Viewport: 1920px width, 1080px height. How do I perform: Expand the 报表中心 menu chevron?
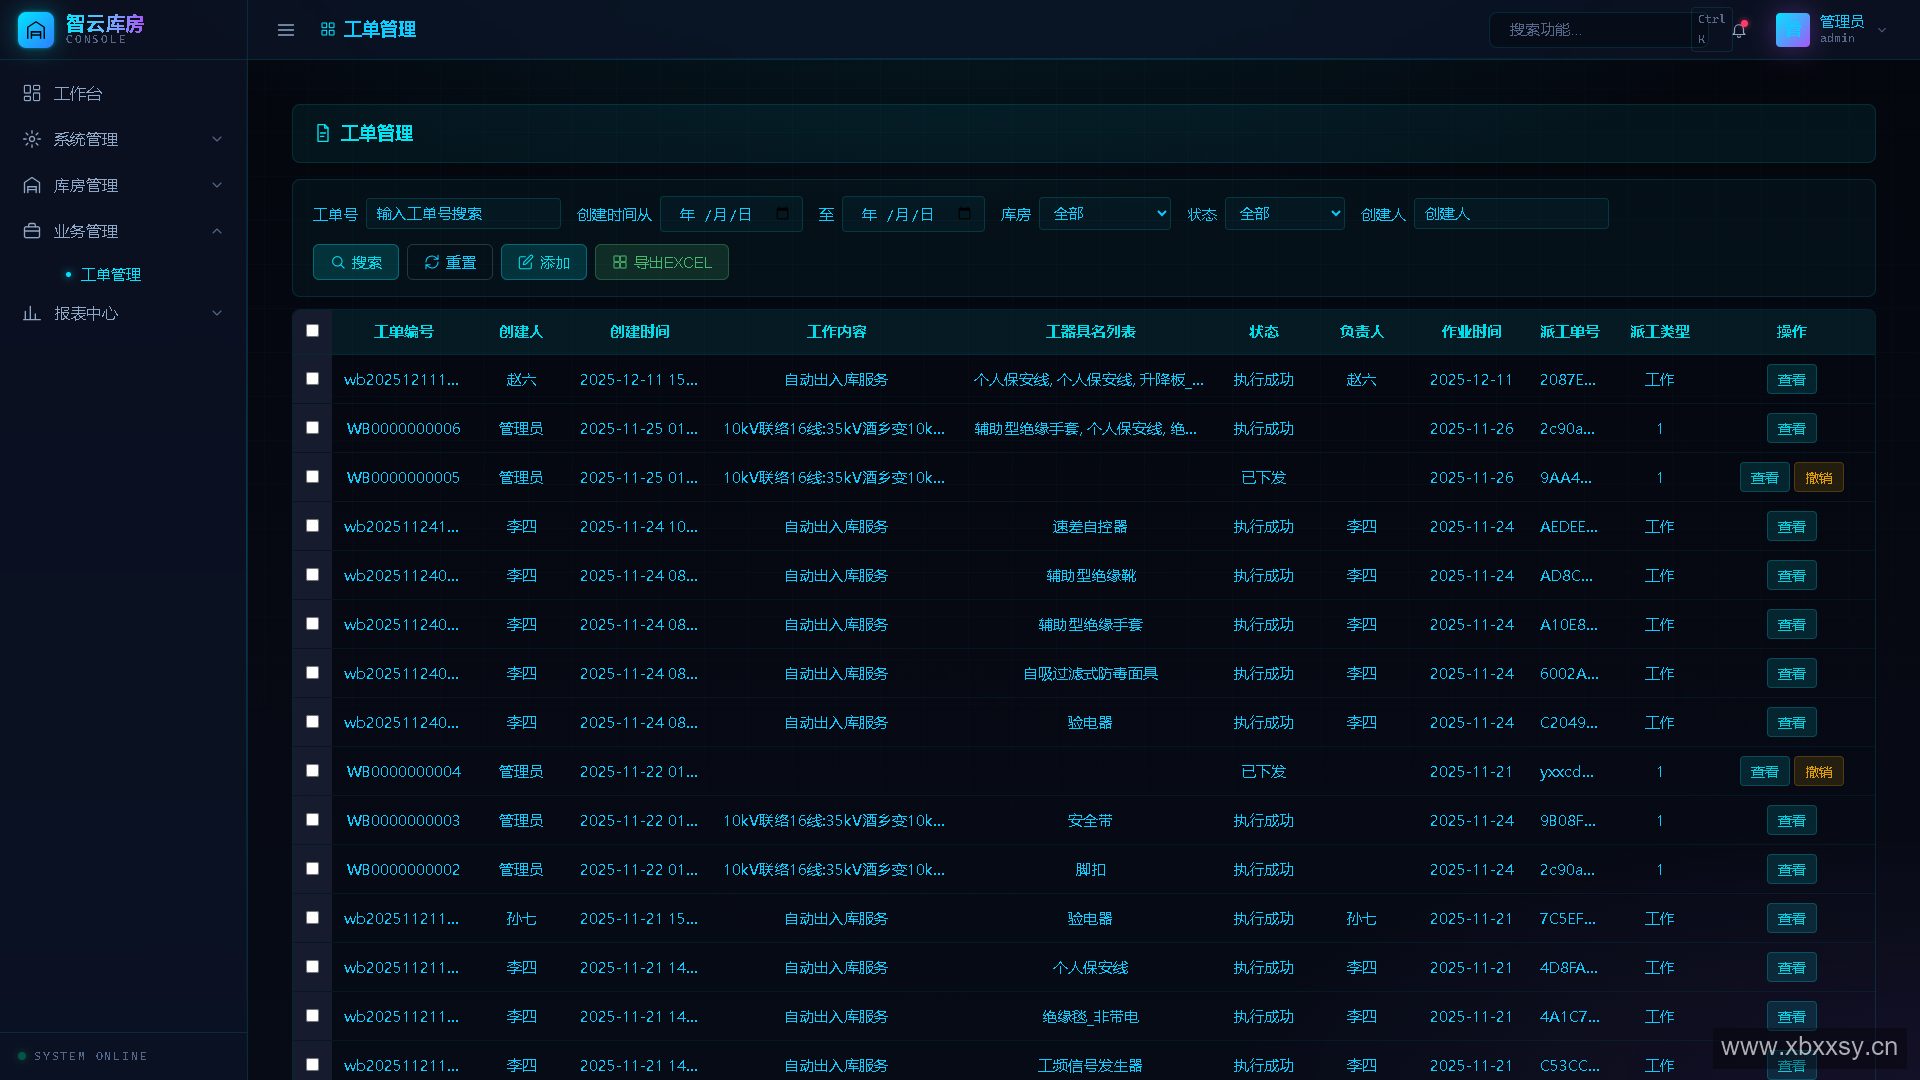tap(217, 313)
